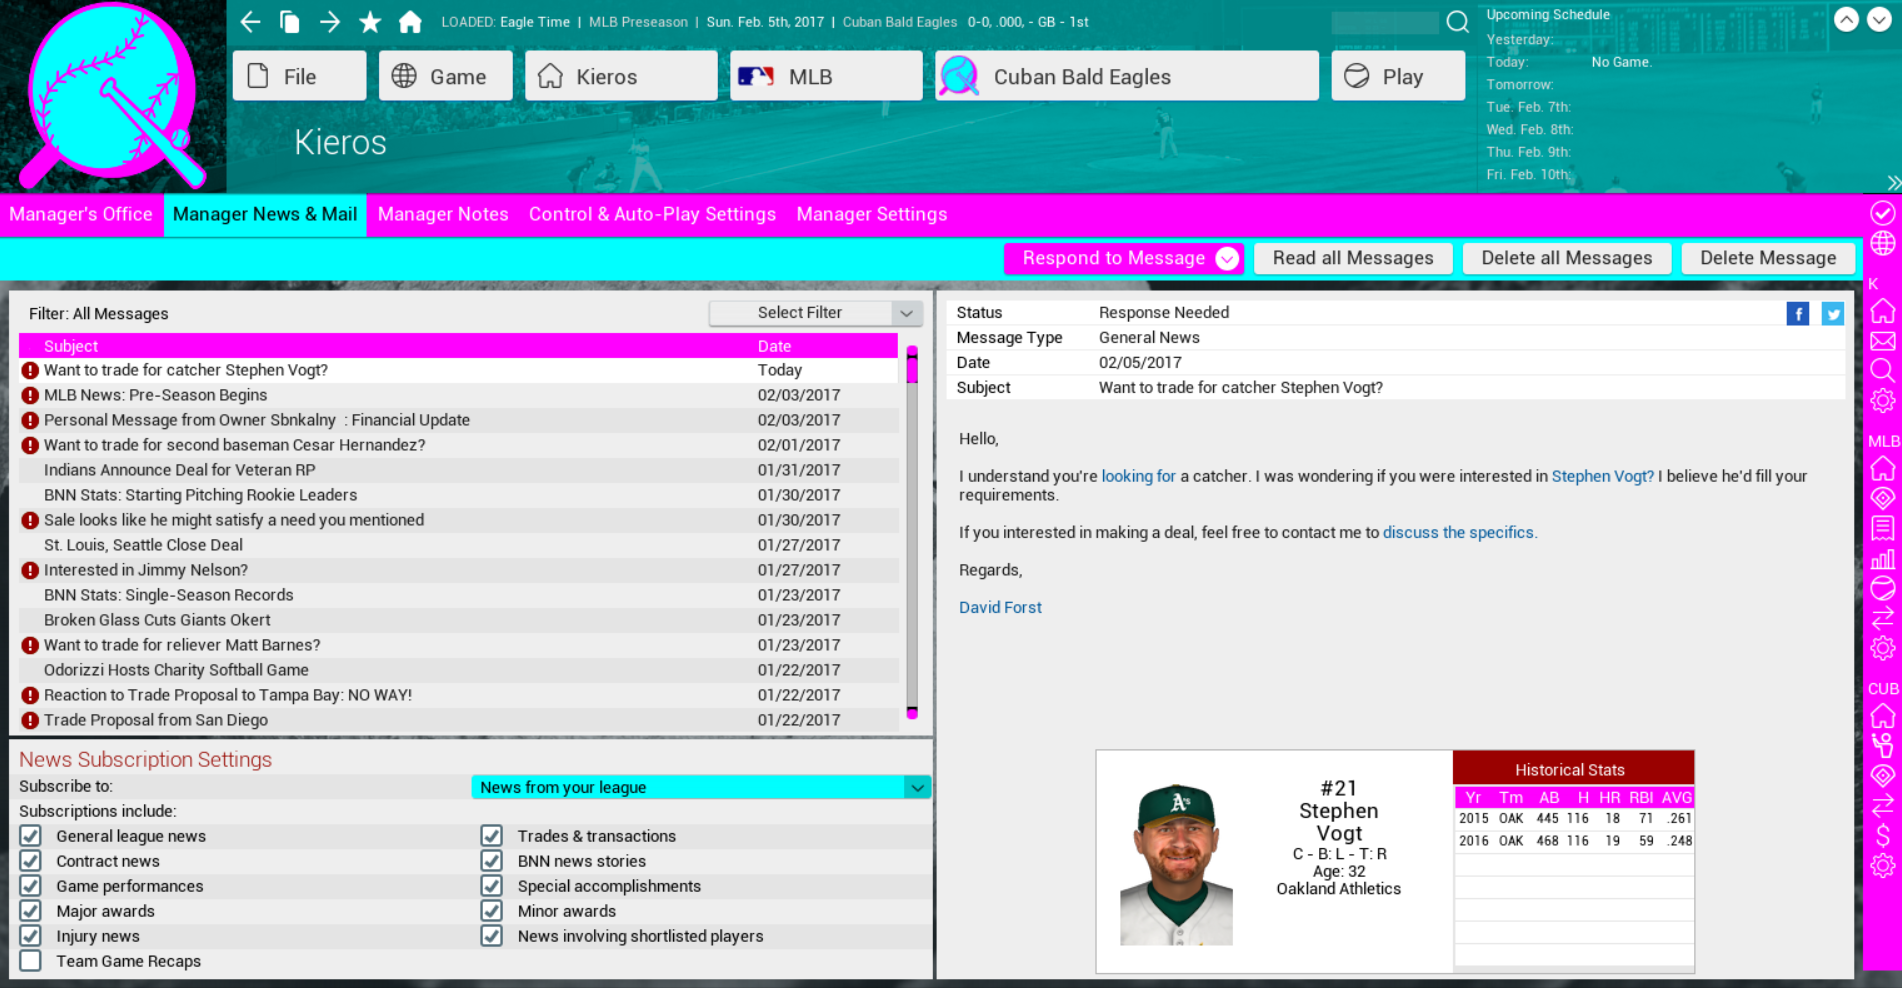Expand schedule with the down chevron

point(1879,20)
